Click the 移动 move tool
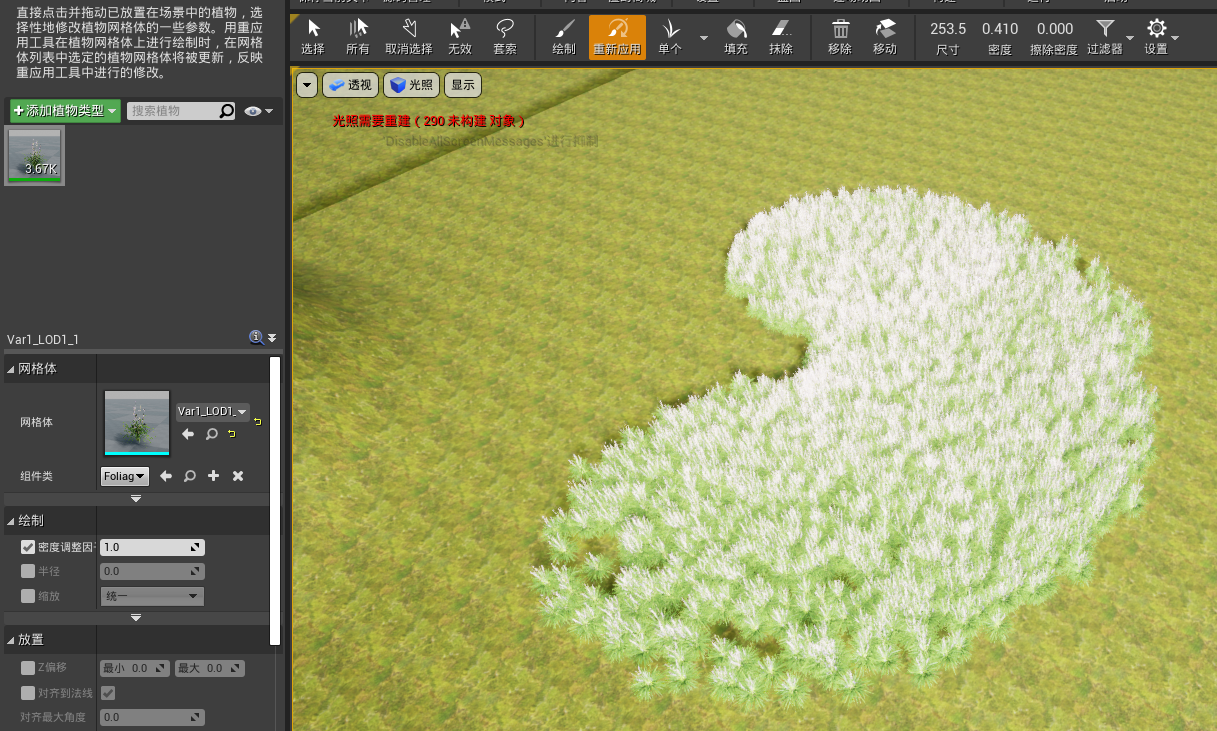The height and width of the screenshot is (731, 1217). point(885,37)
